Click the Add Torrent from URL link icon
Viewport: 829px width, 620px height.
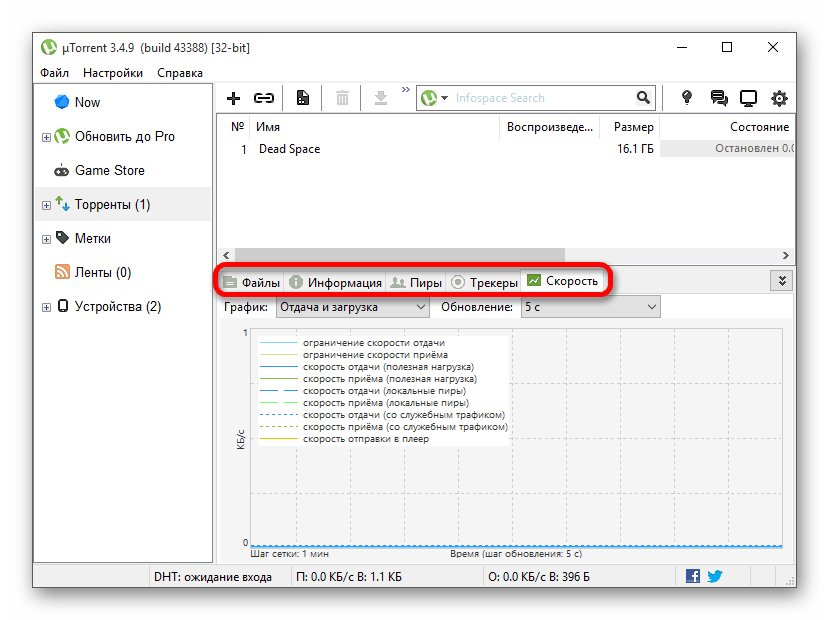pos(264,98)
